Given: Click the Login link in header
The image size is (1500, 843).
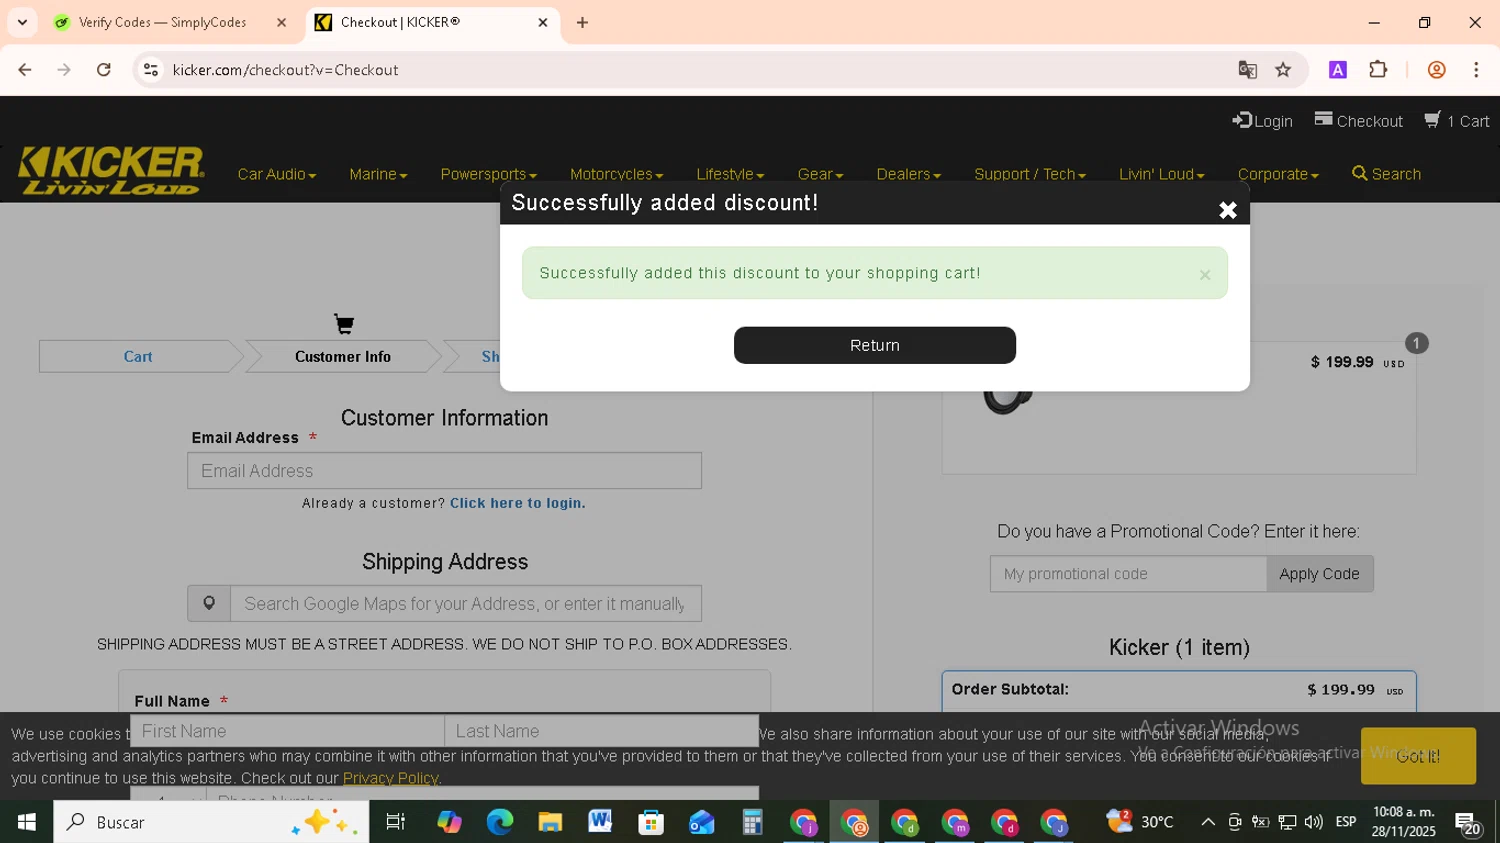Looking at the screenshot, I should pyautogui.click(x=1262, y=121).
